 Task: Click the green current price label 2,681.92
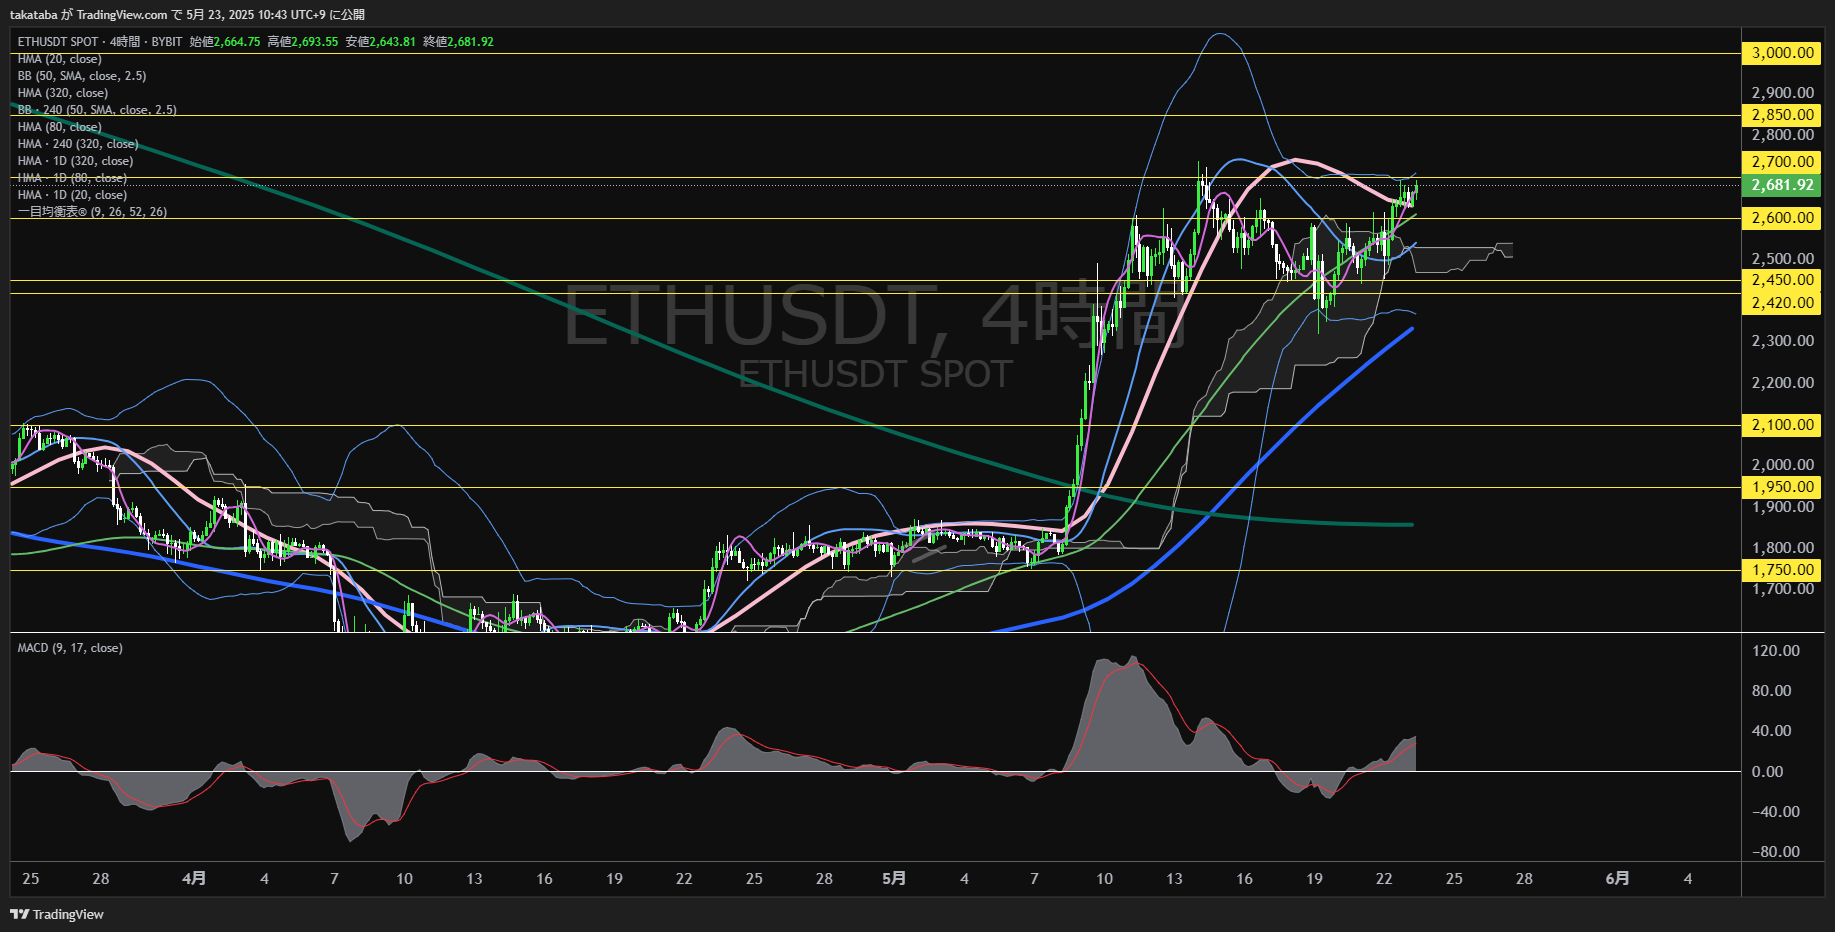(x=1782, y=185)
